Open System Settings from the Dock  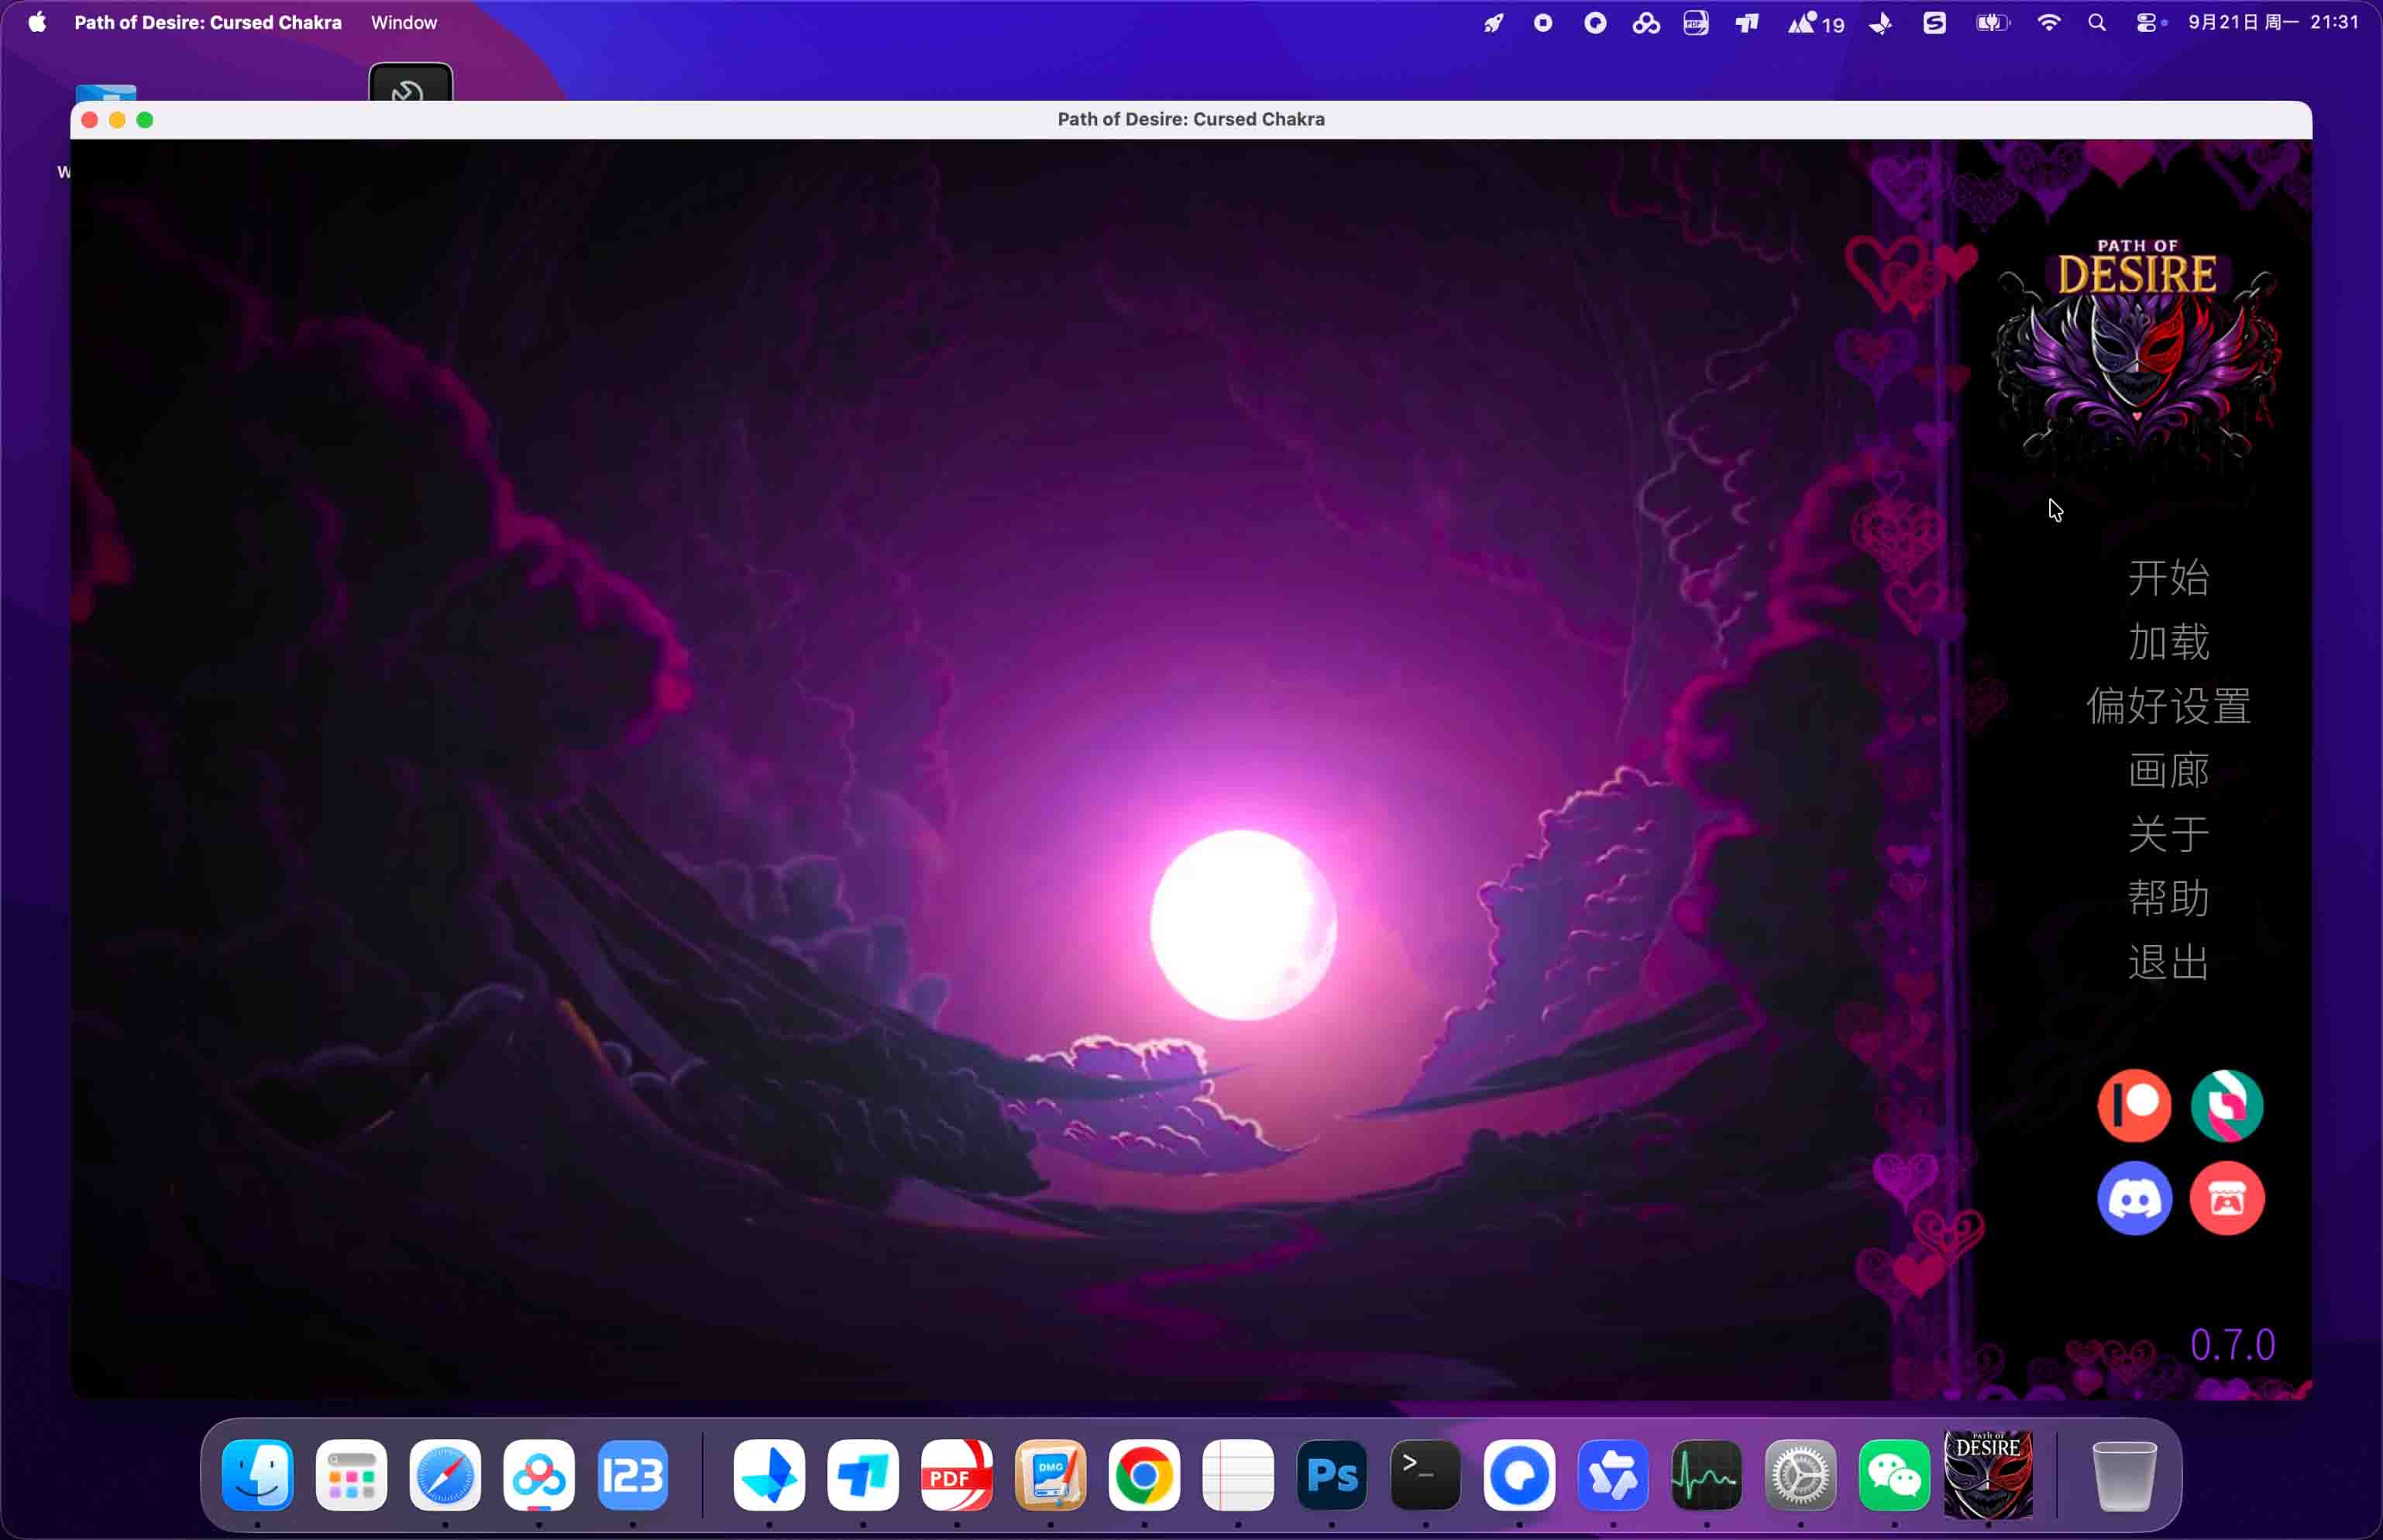[x=1801, y=1475]
